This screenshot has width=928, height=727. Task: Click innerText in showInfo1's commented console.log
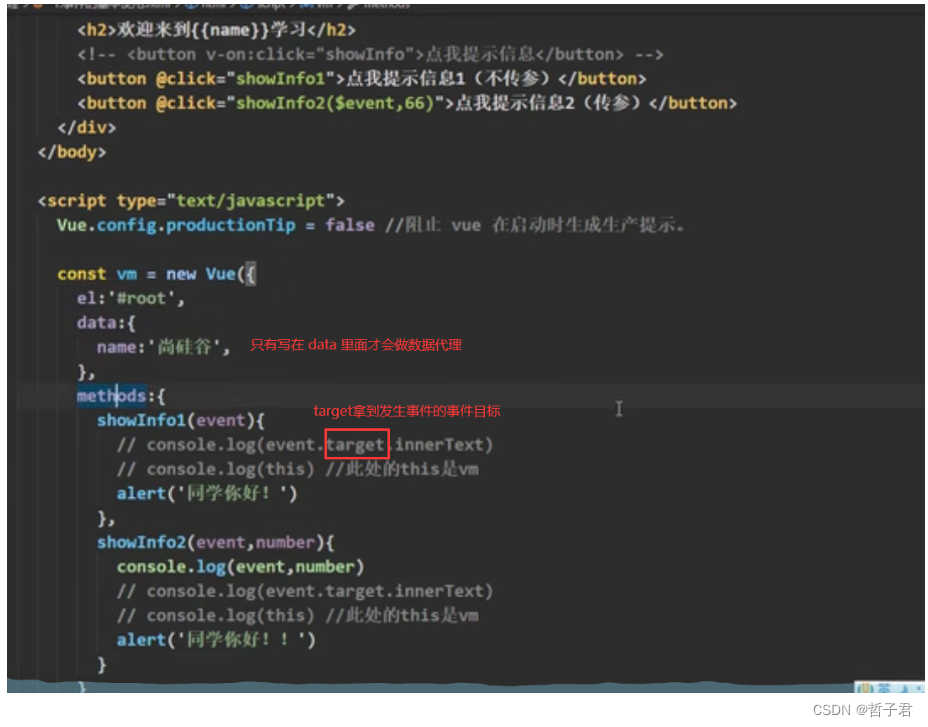tap(439, 445)
